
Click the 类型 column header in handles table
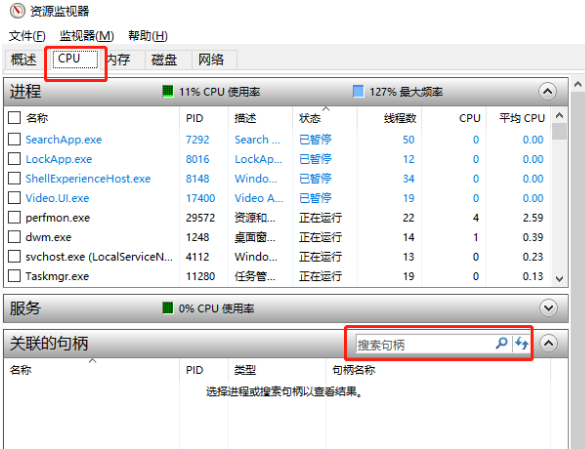(x=245, y=370)
